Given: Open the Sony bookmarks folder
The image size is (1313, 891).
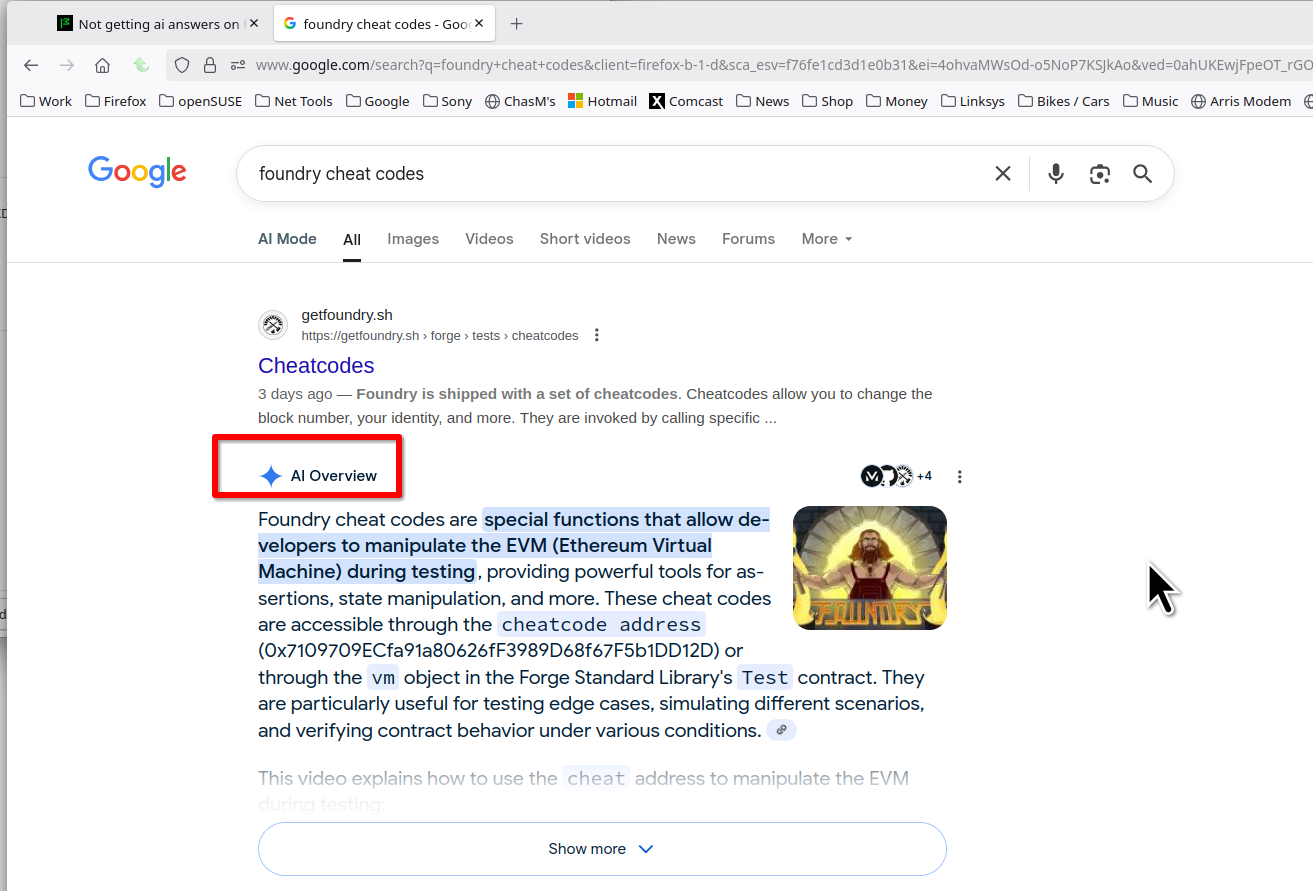Looking at the screenshot, I should point(447,101).
